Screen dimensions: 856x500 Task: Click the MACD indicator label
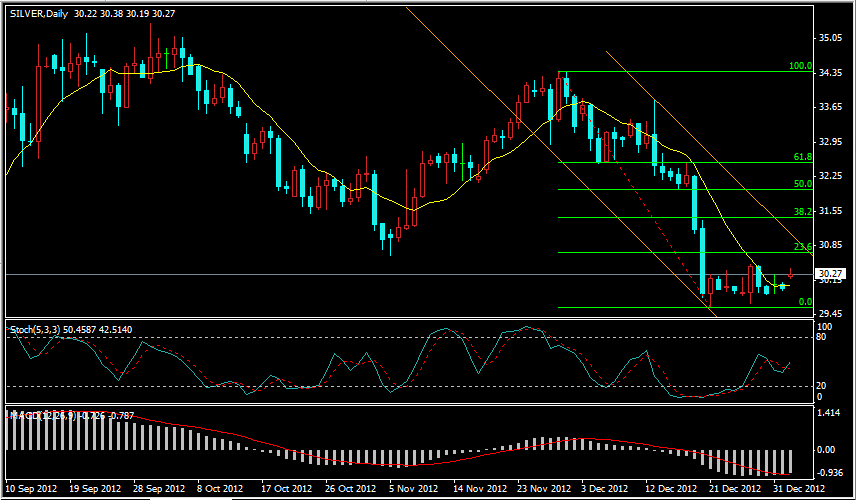[28, 413]
